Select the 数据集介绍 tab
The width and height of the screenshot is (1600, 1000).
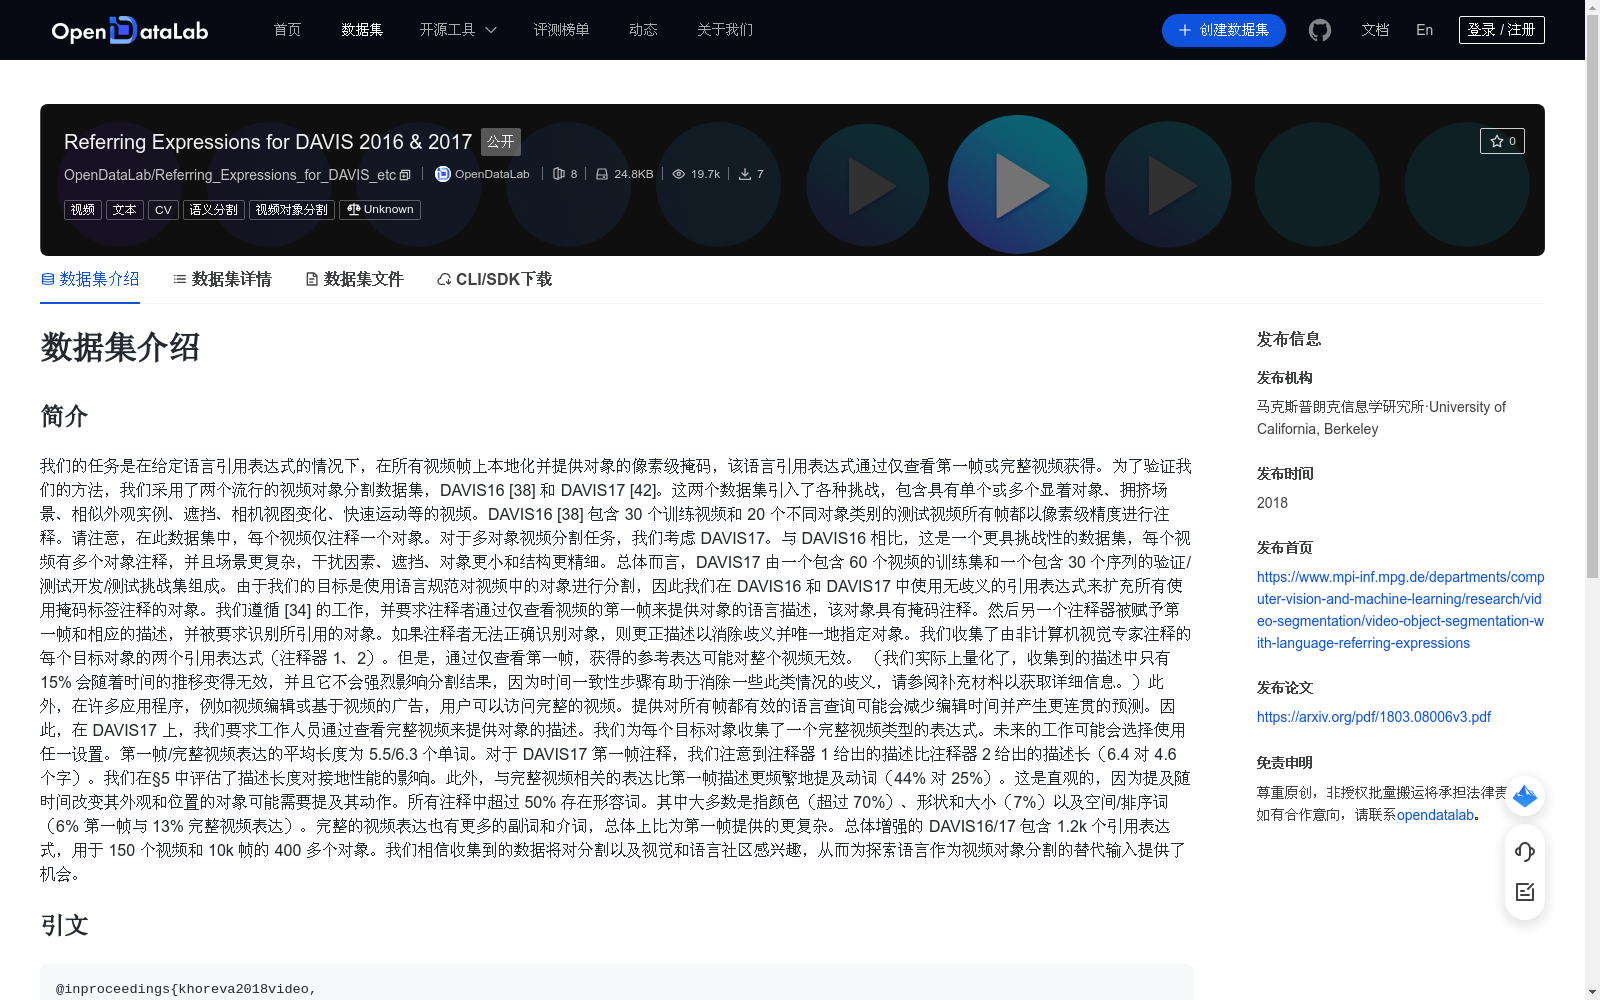pyautogui.click(x=90, y=279)
